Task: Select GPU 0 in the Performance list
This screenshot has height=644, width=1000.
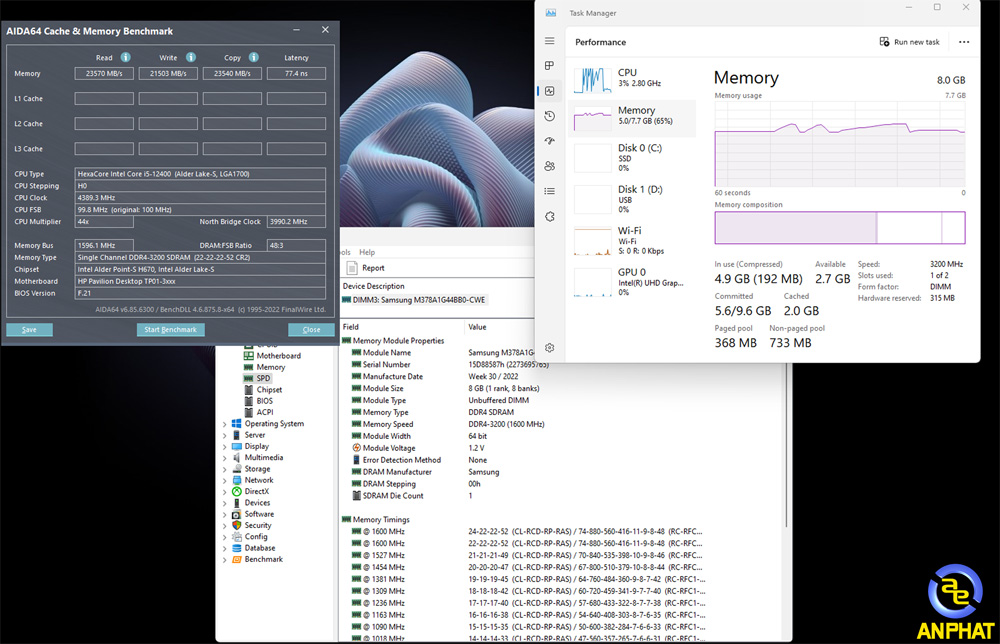Action: (x=631, y=282)
